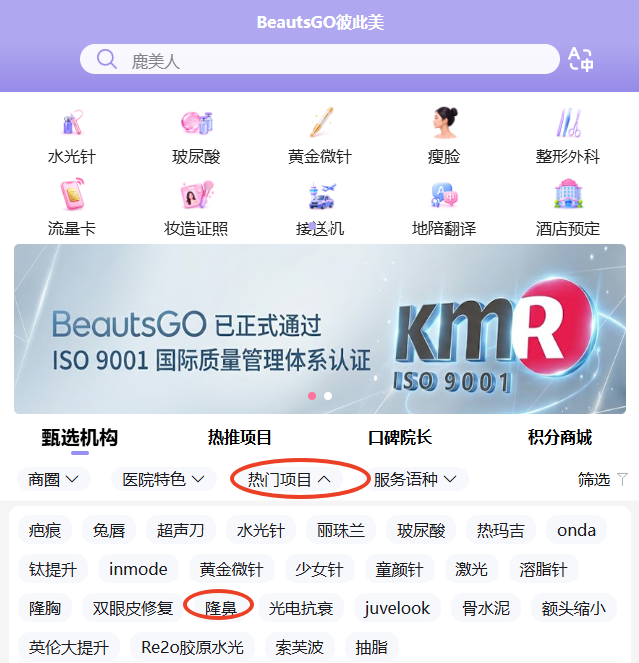The width and height of the screenshot is (639, 663).
Task: Click the 筛选 filter funnel icon
Action: (622, 479)
